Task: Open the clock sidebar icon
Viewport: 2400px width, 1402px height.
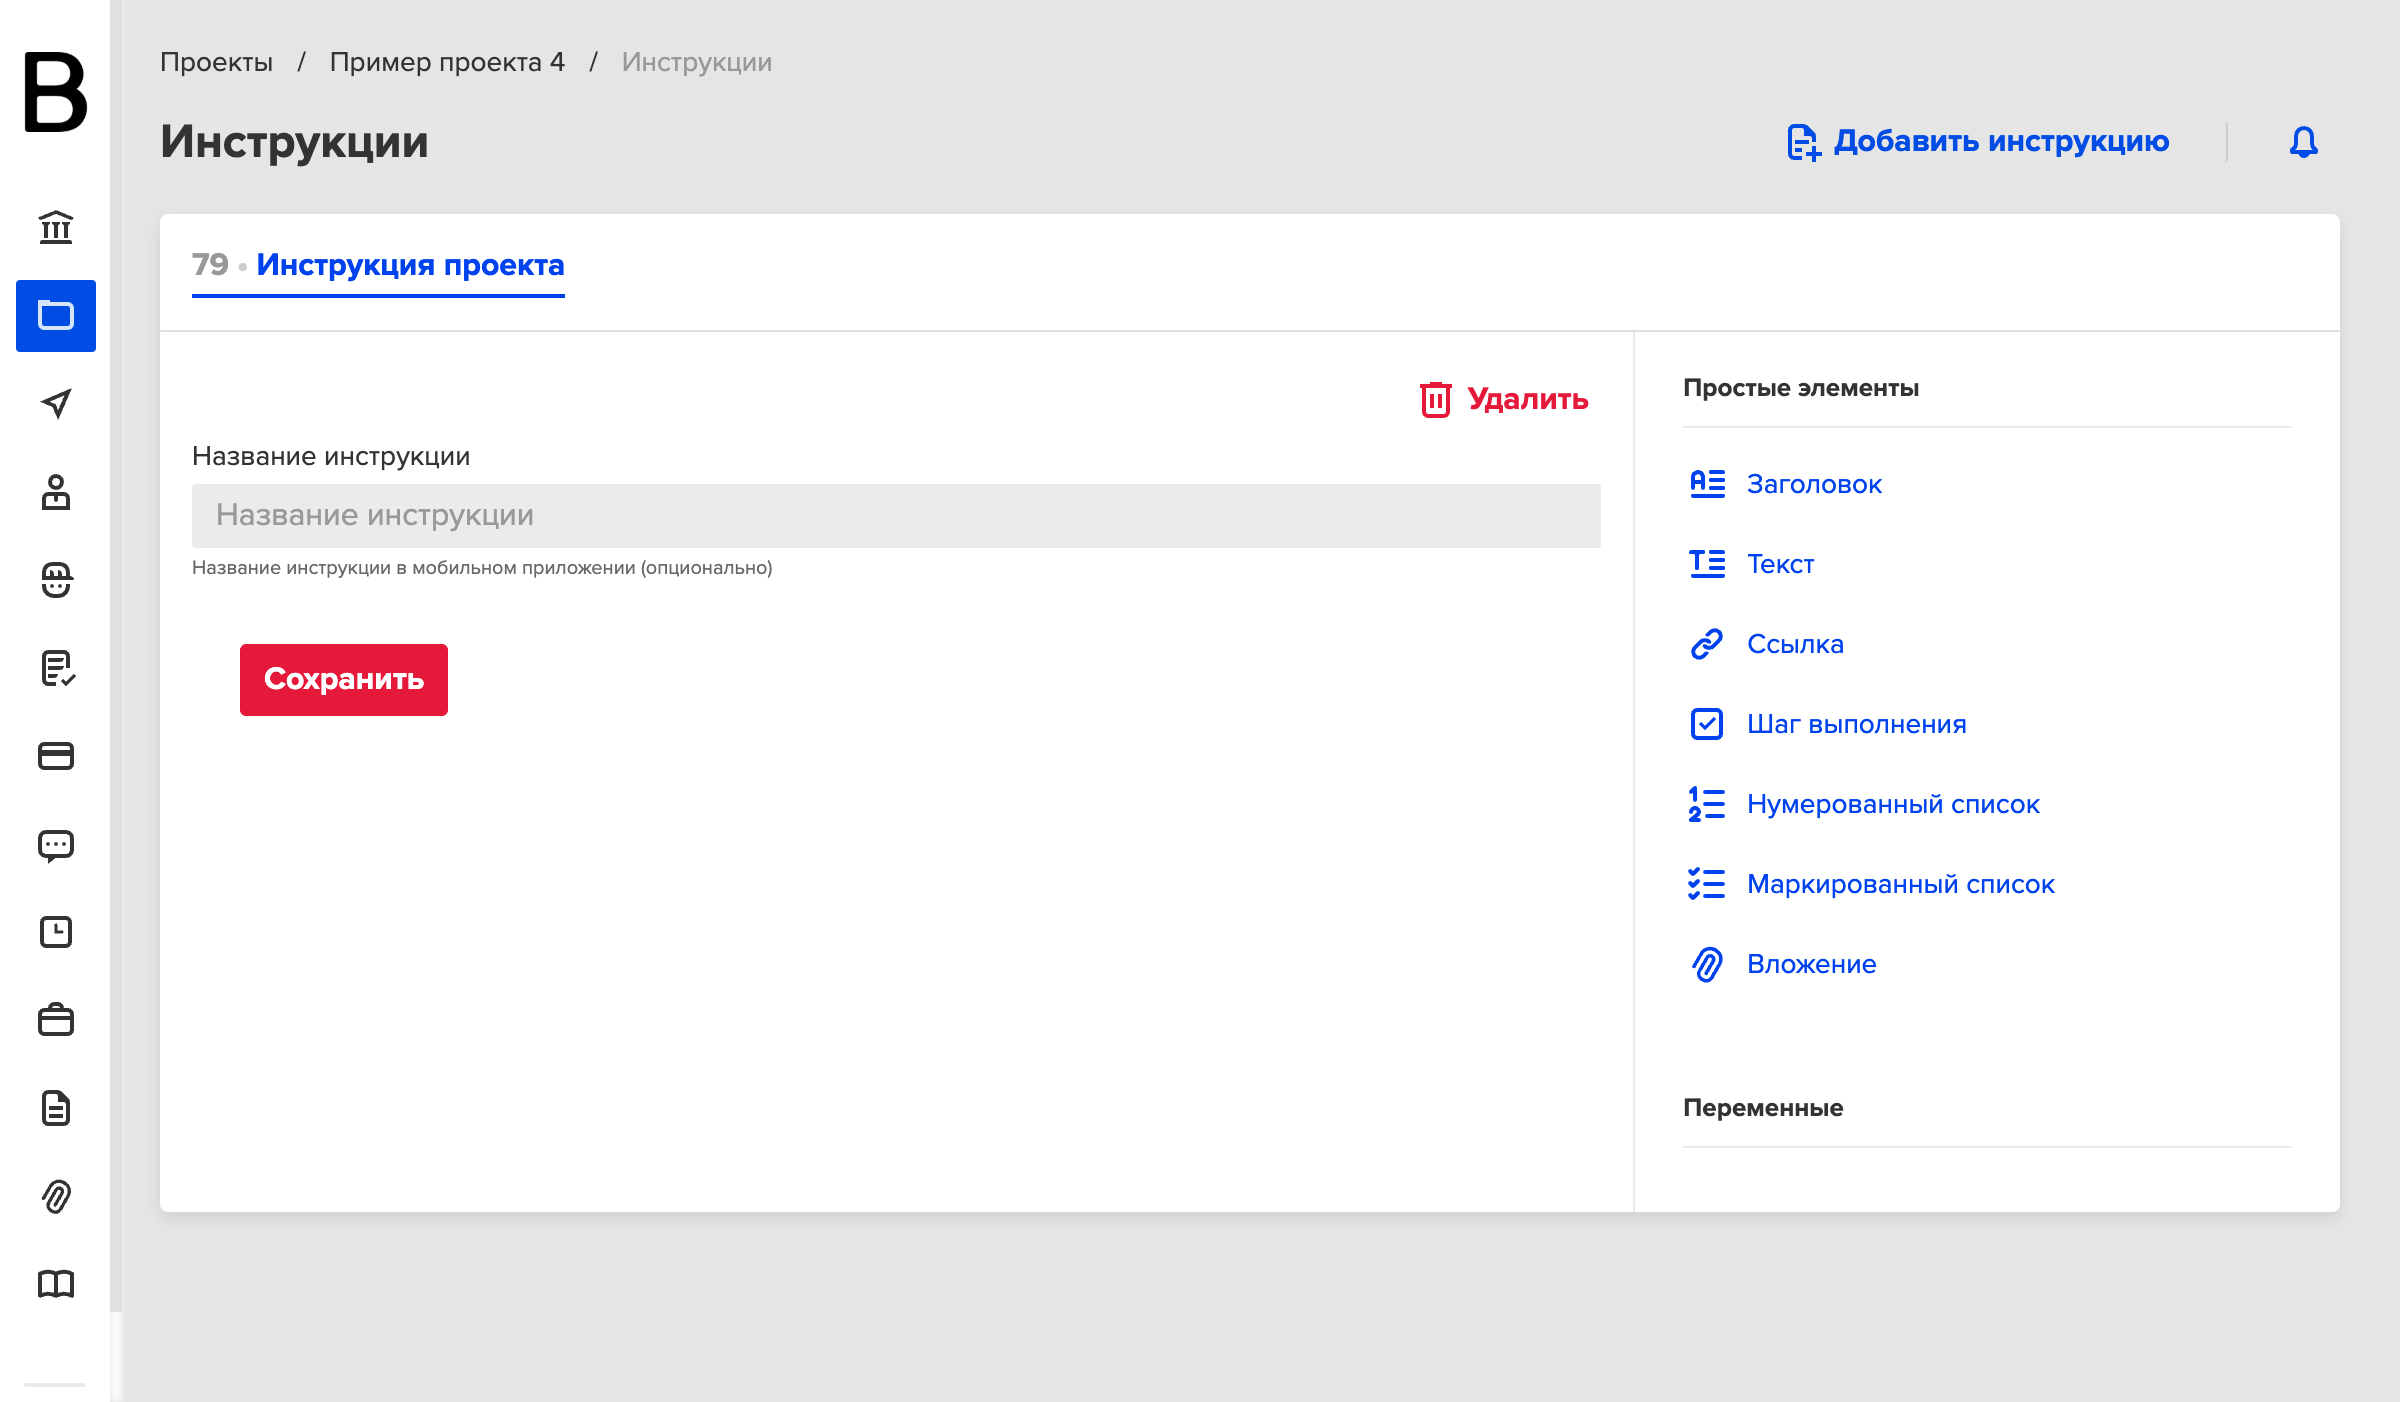Action: tap(56, 932)
